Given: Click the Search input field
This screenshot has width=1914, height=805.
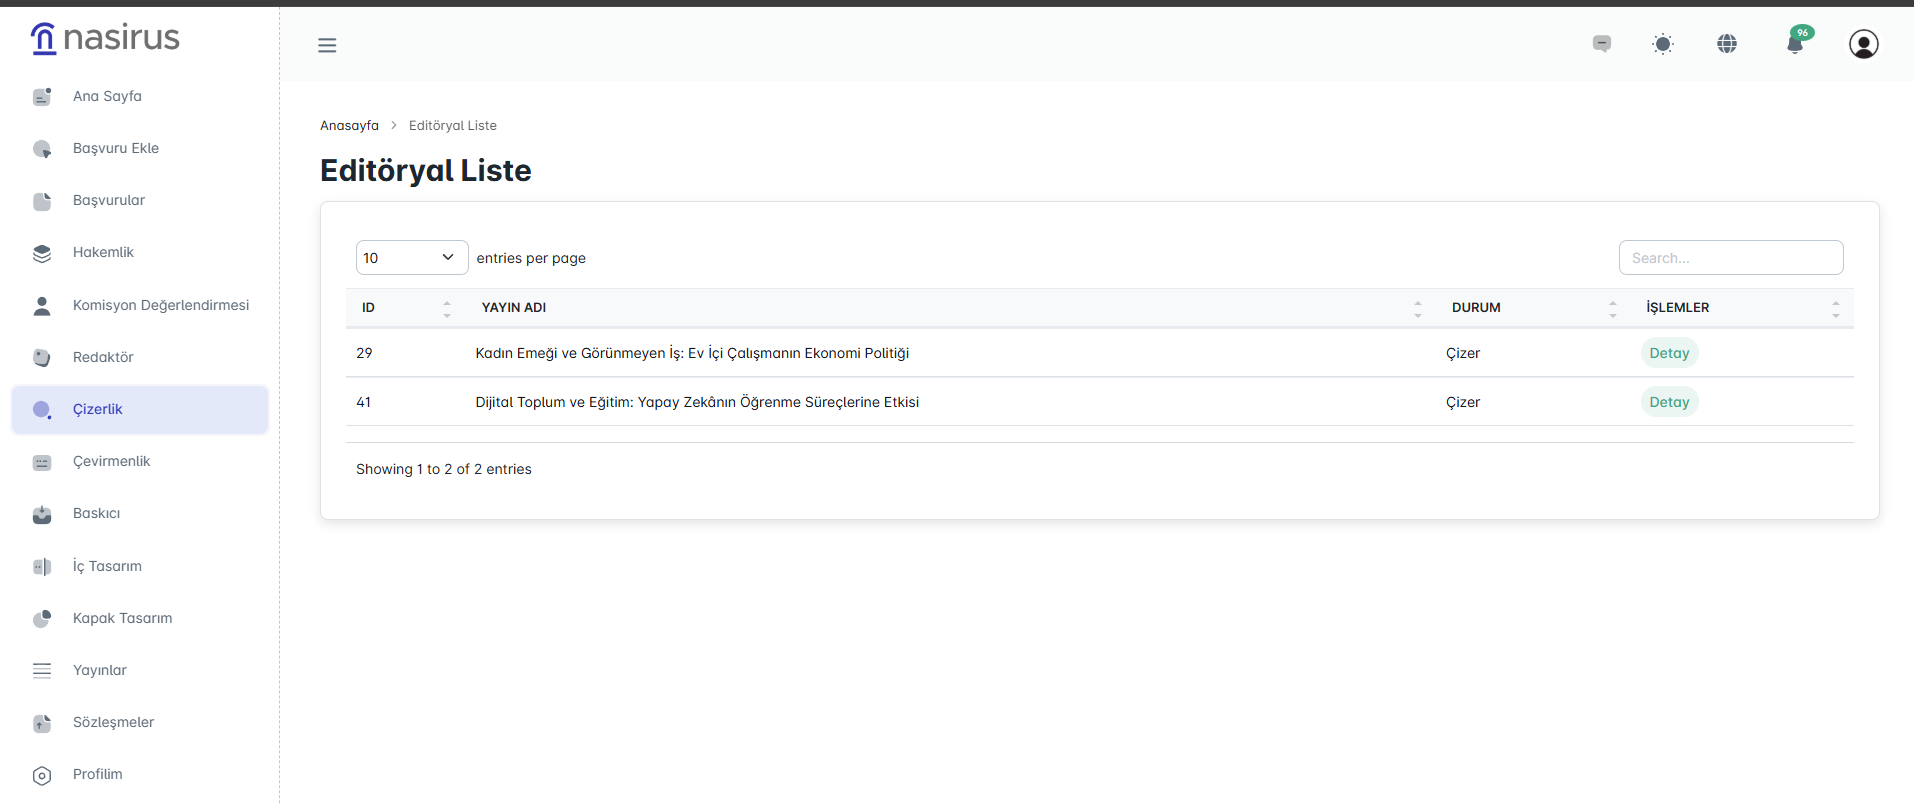Looking at the screenshot, I should pos(1730,258).
